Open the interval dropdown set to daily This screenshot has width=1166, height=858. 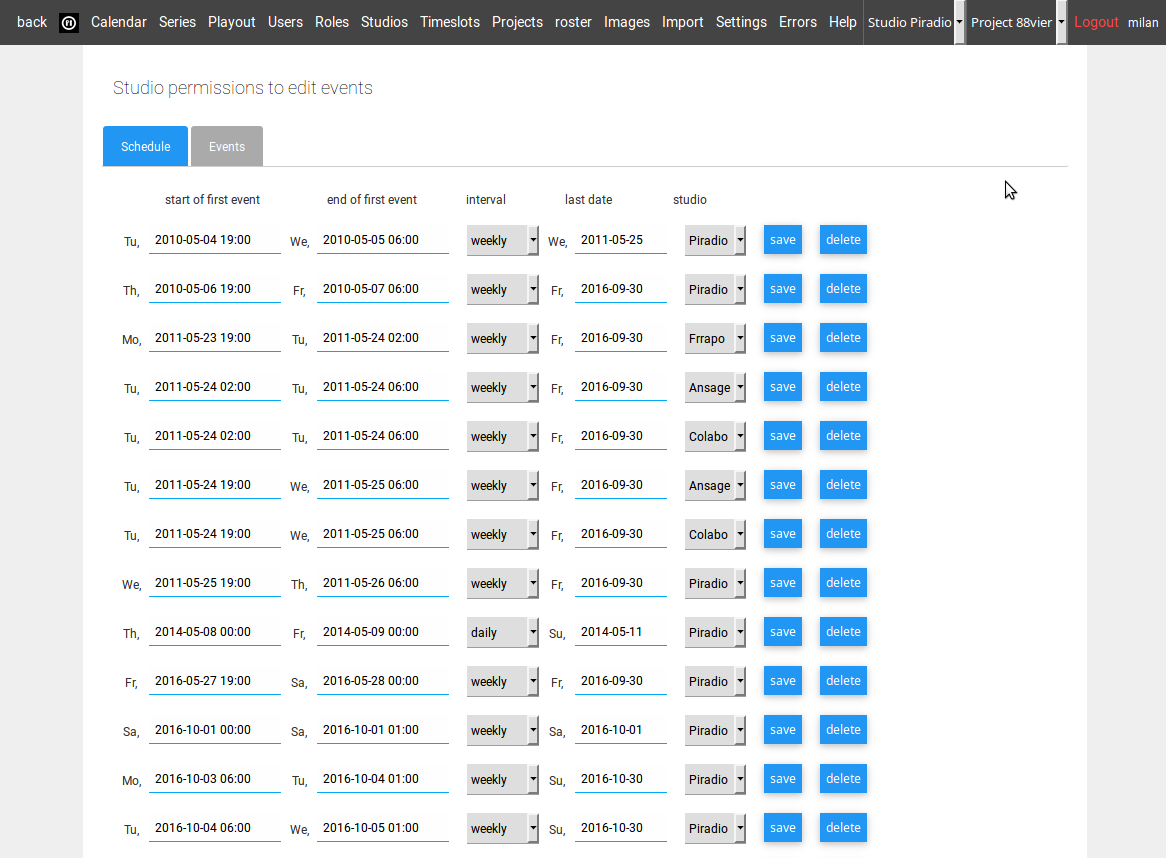(503, 633)
